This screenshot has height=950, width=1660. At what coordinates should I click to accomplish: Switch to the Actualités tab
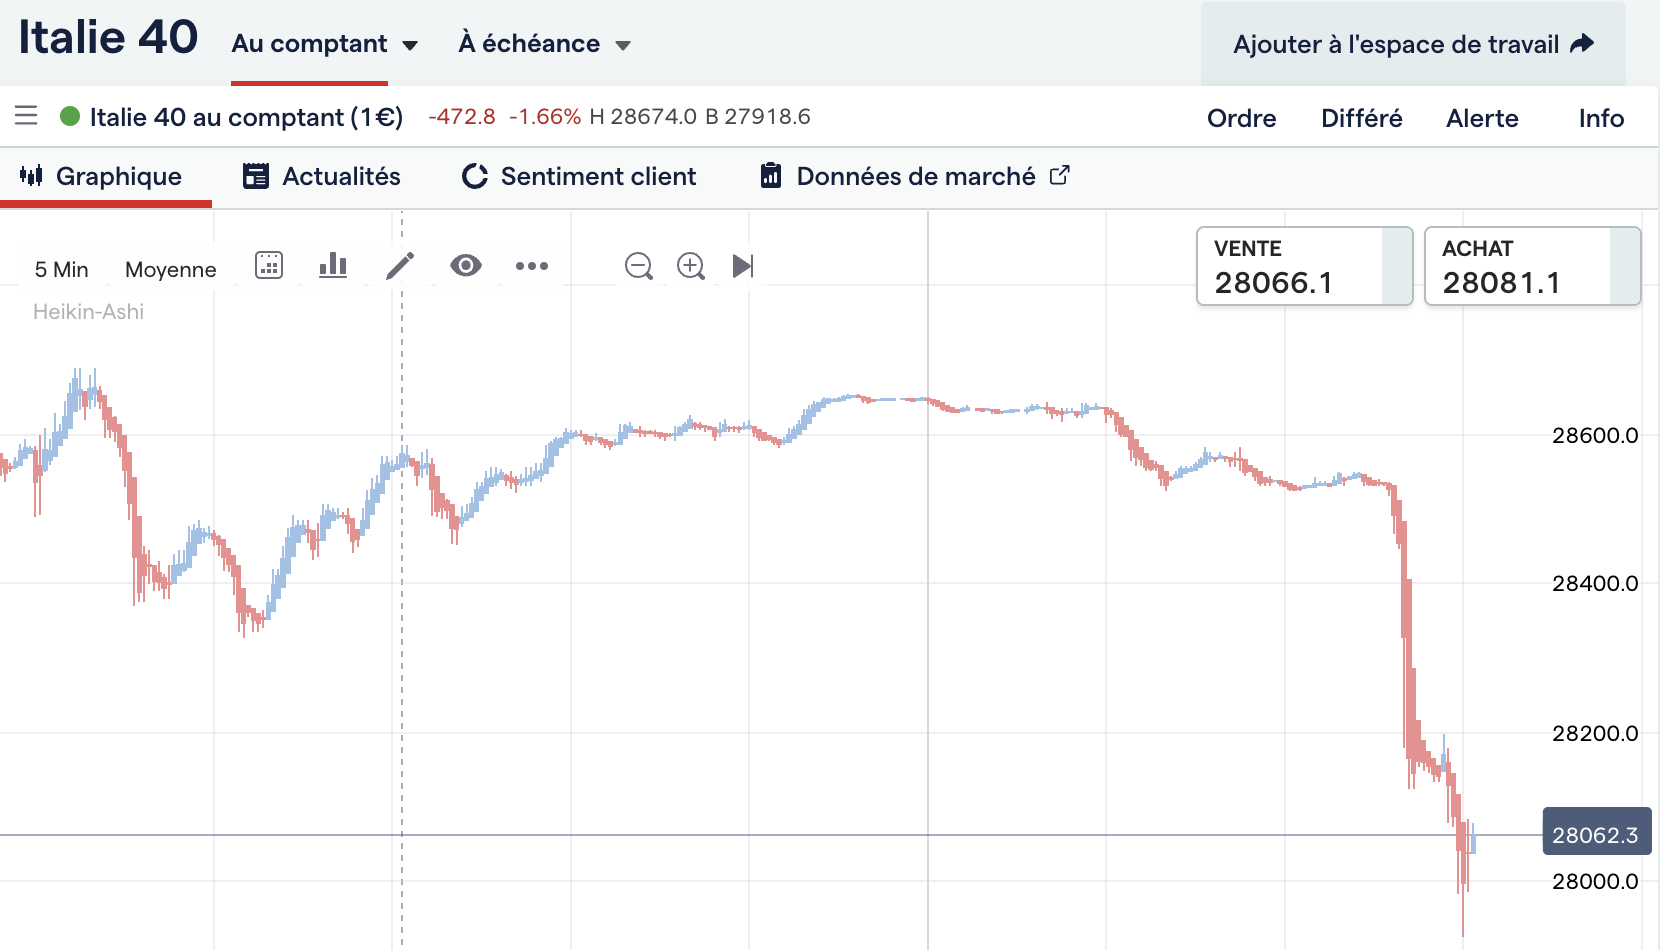[321, 176]
